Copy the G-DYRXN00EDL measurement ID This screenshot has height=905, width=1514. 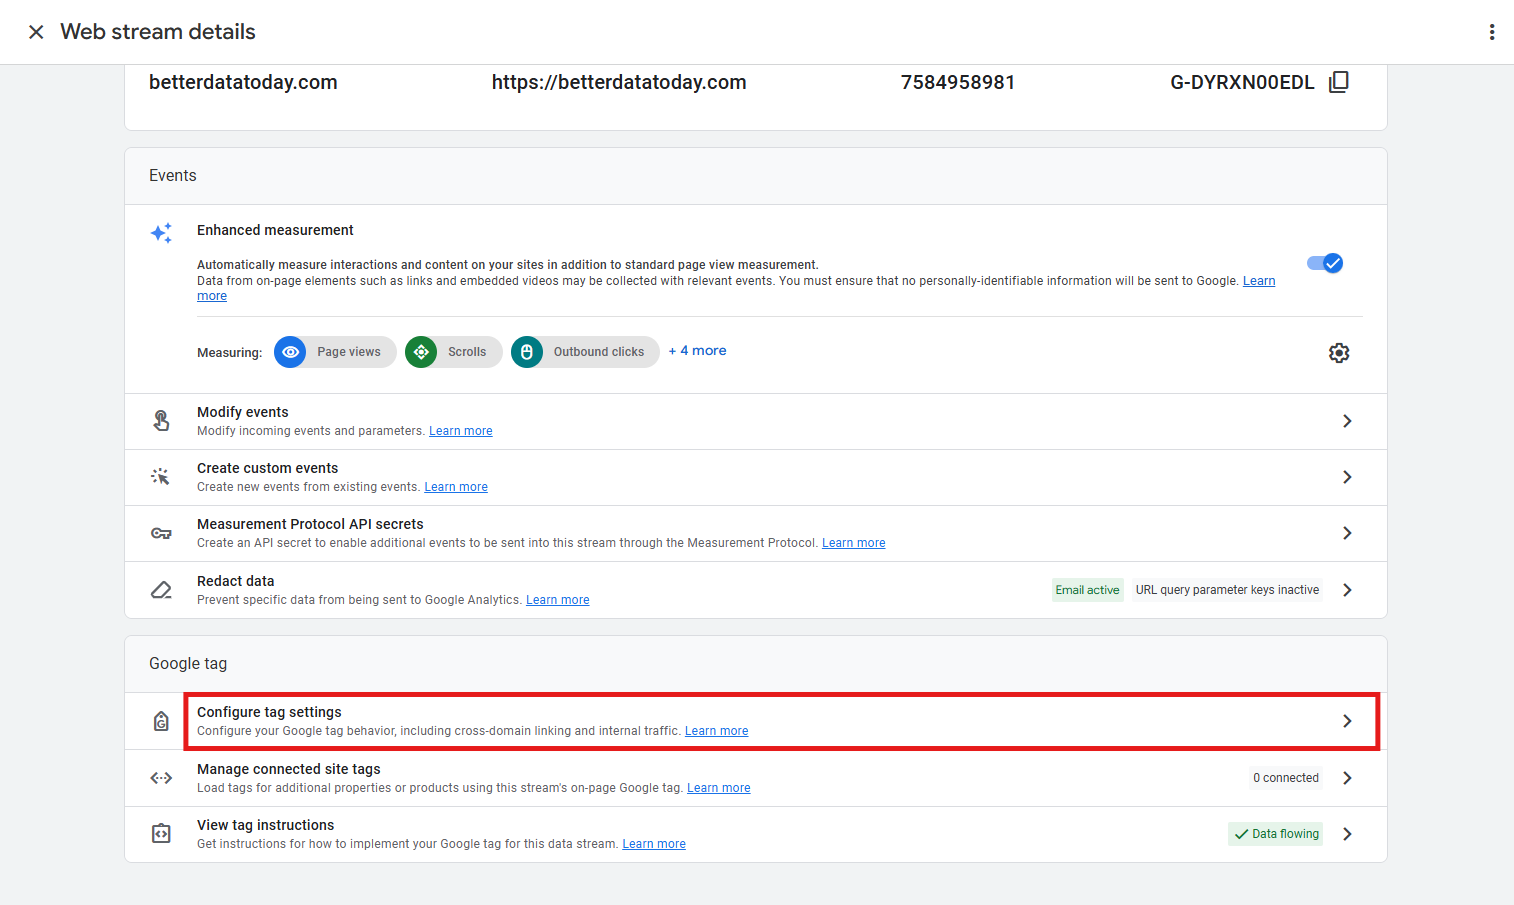(x=1338, y=82)
